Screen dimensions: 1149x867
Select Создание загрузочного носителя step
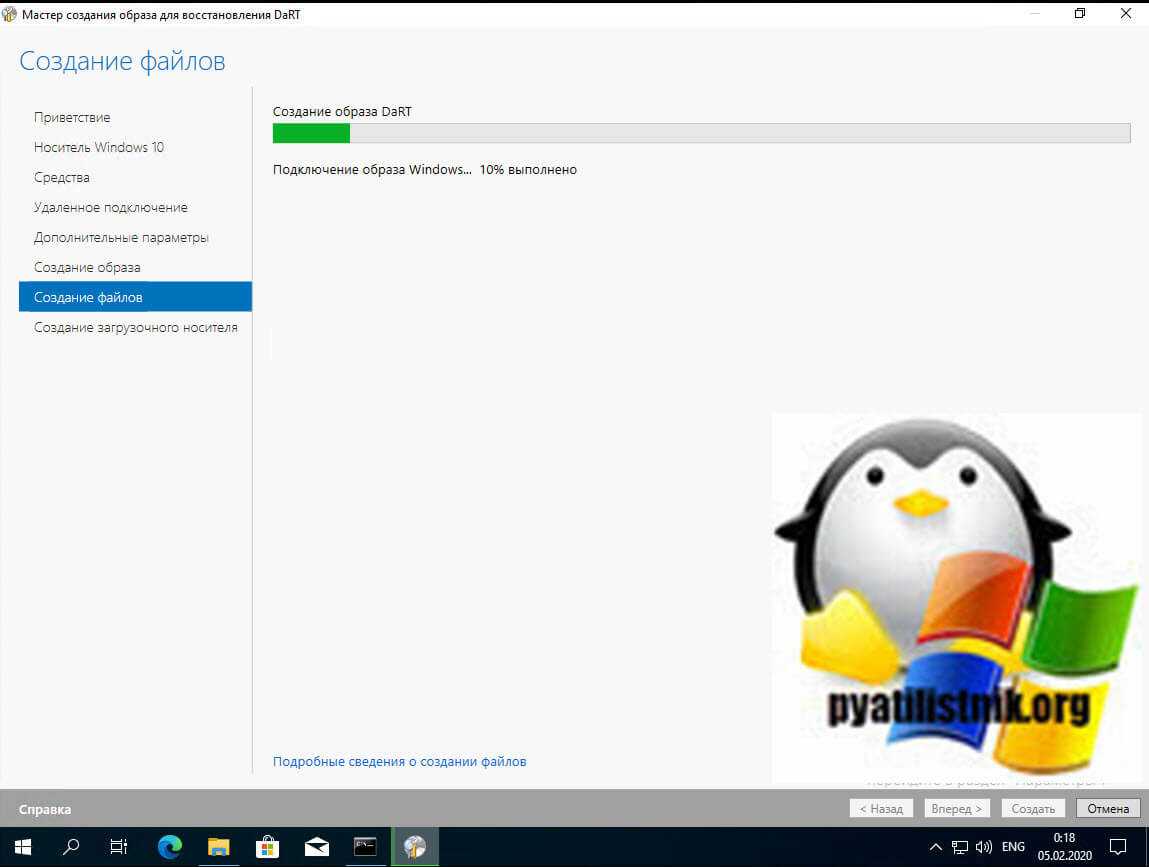(136, 327)
